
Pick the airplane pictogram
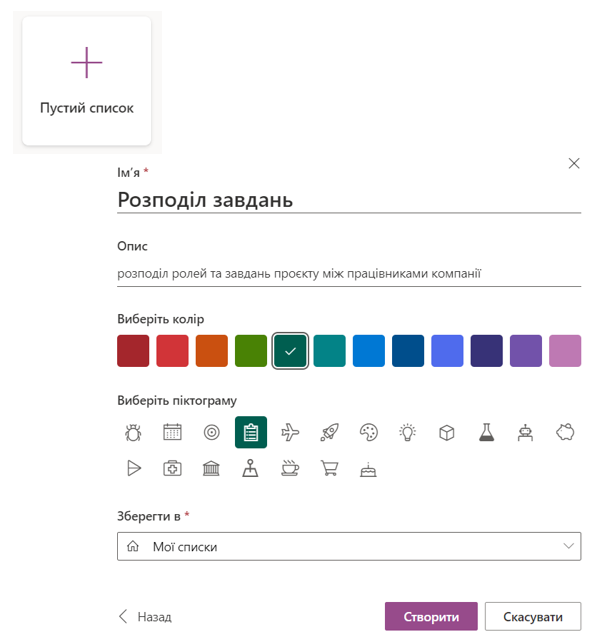click(290, 432)
